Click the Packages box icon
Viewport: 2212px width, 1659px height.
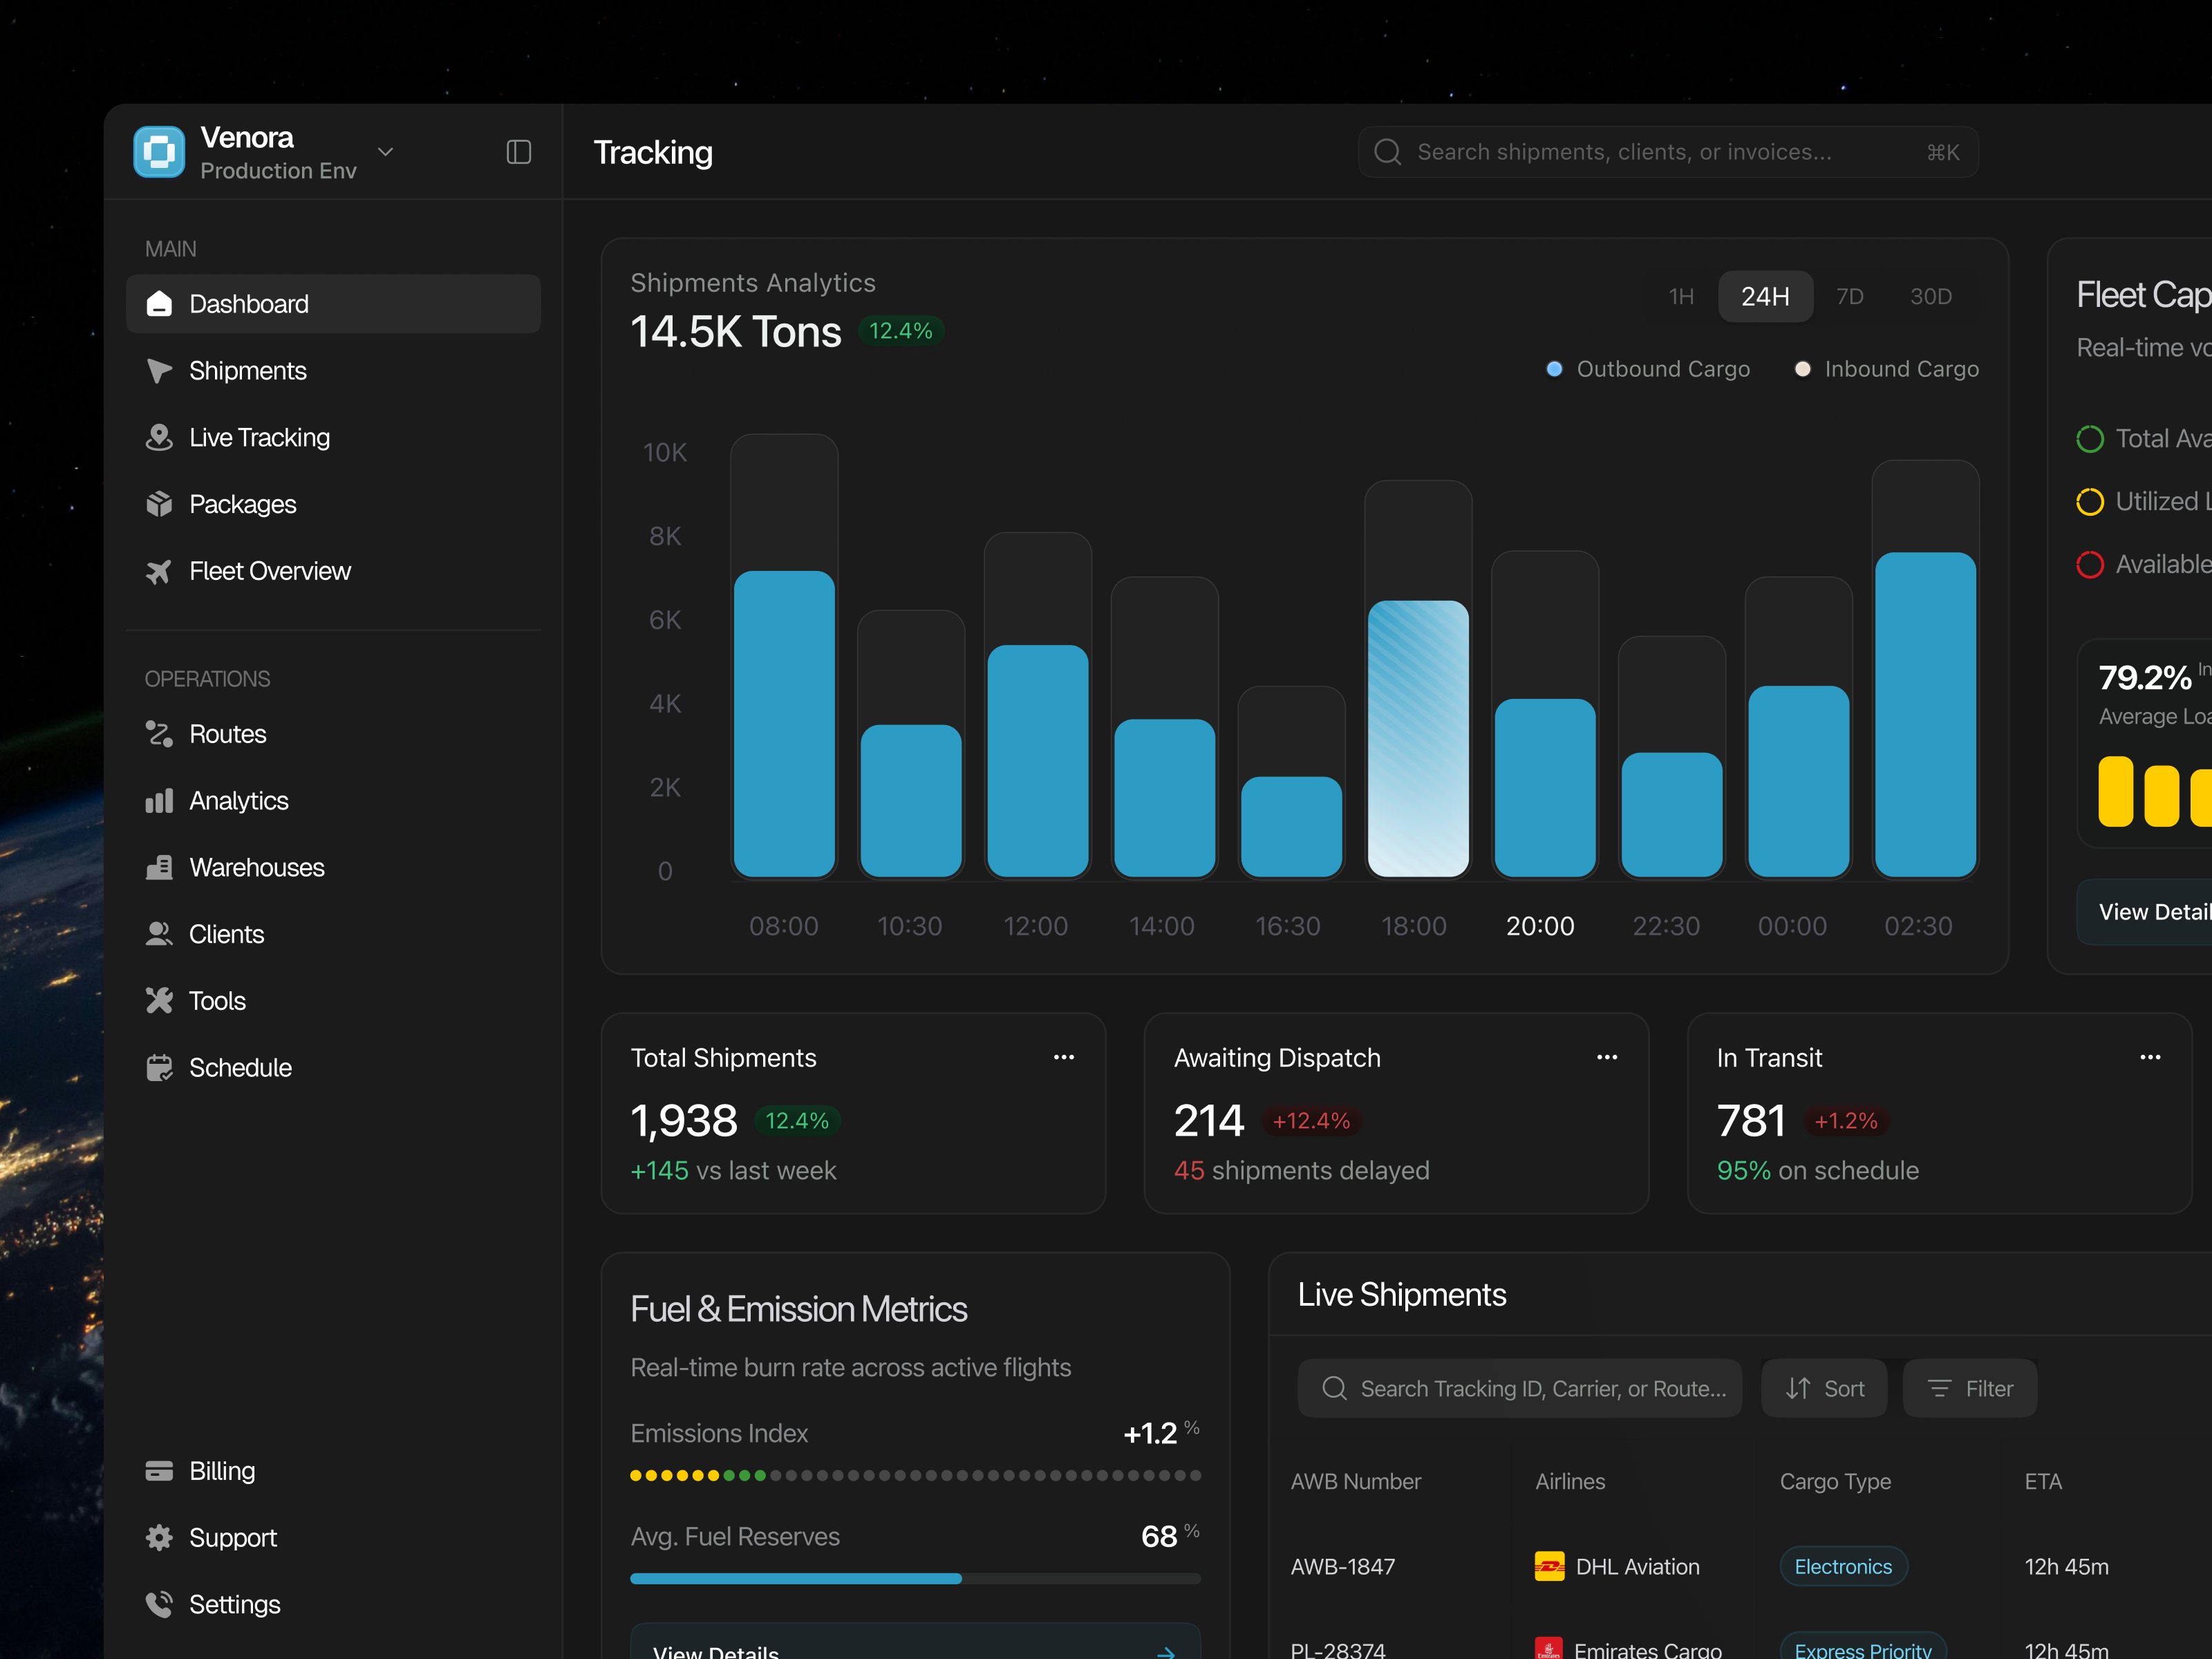[x=159, y=504]
